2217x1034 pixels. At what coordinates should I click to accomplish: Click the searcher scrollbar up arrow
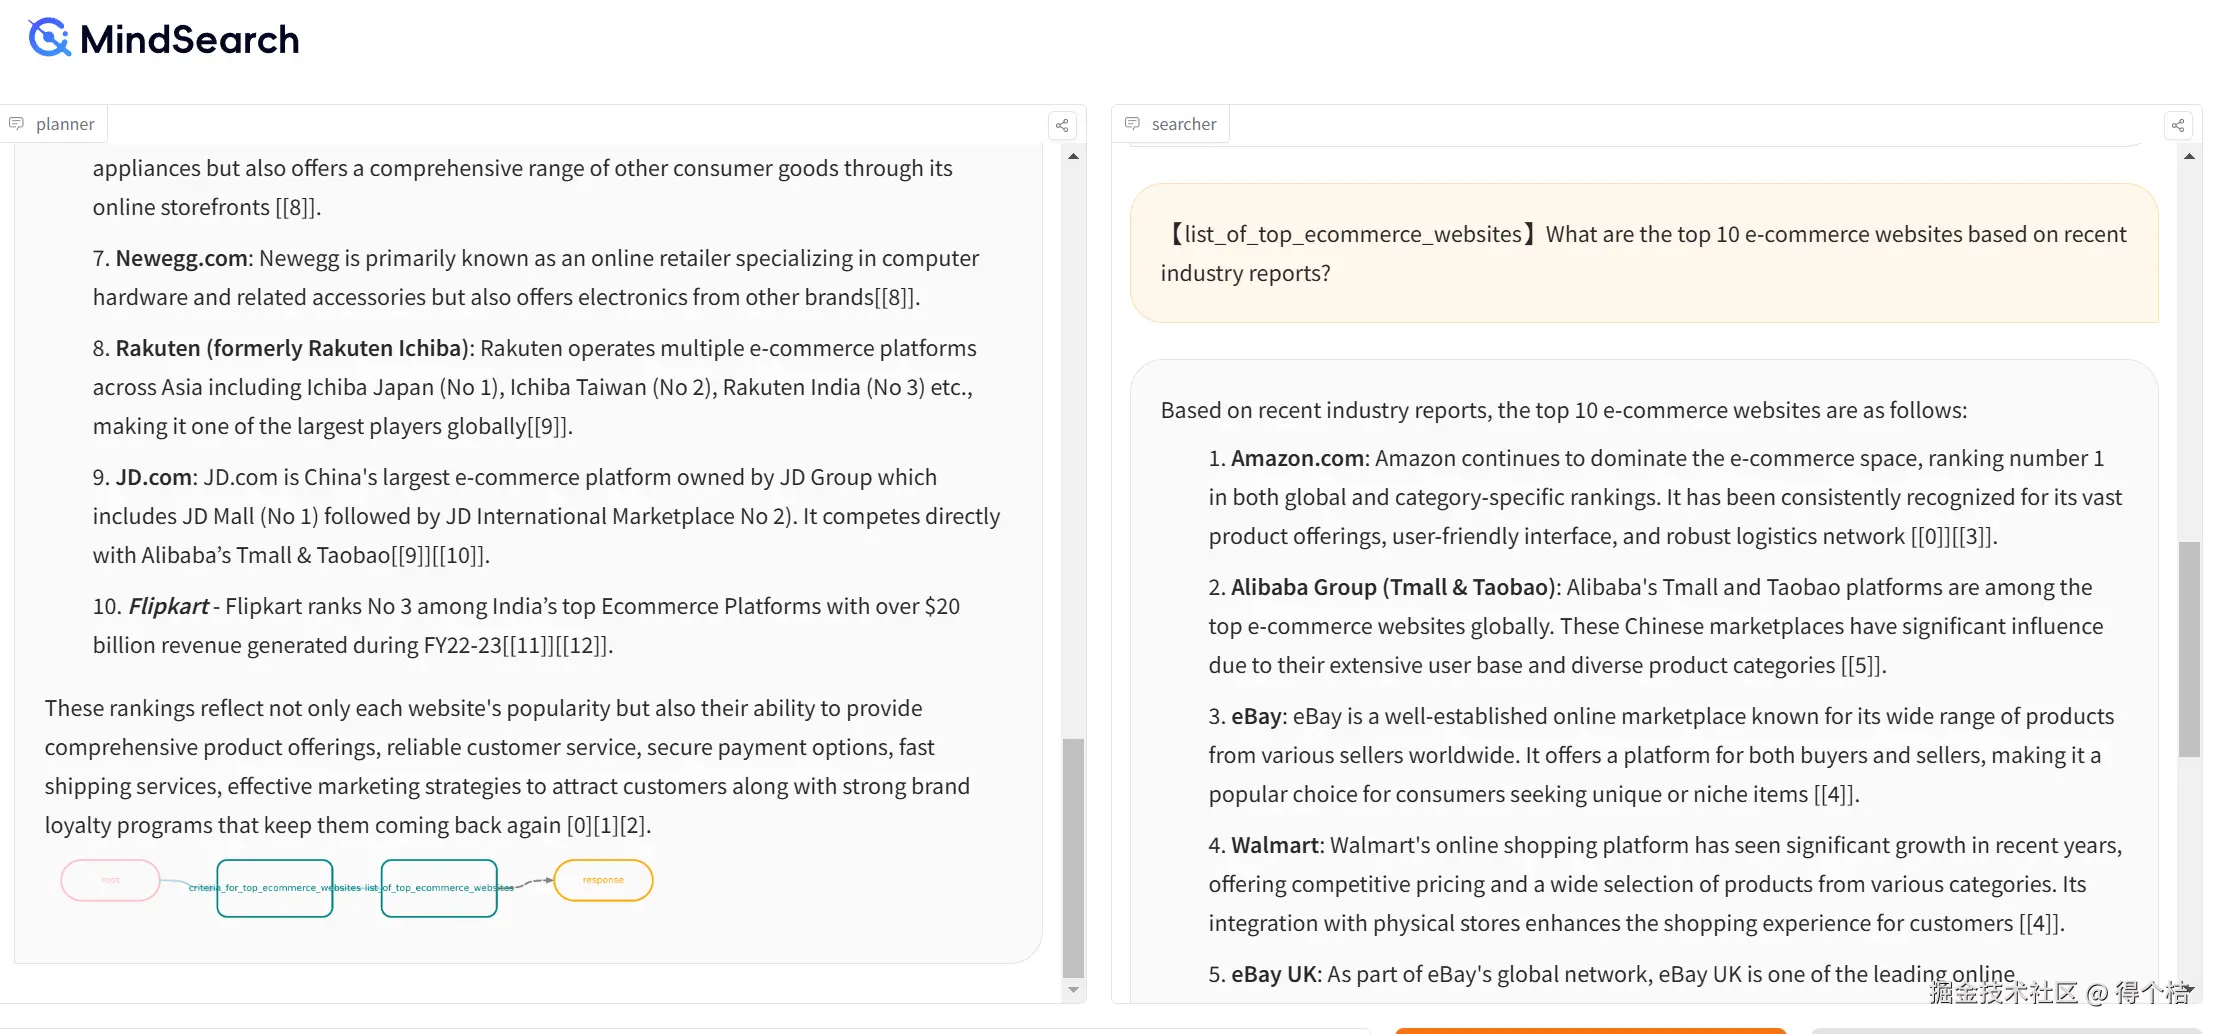click(x=2189, y=157)
